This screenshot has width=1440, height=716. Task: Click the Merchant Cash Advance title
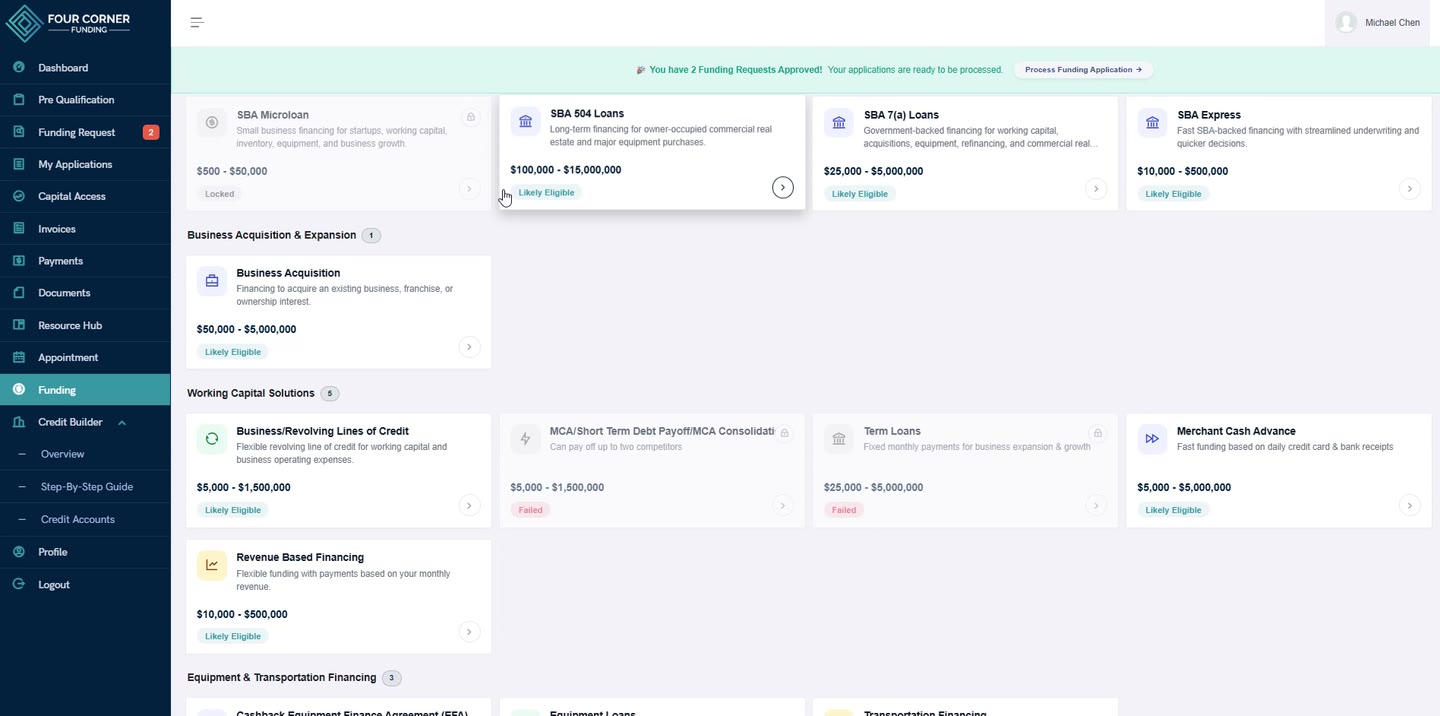(x=1236, y=431)
